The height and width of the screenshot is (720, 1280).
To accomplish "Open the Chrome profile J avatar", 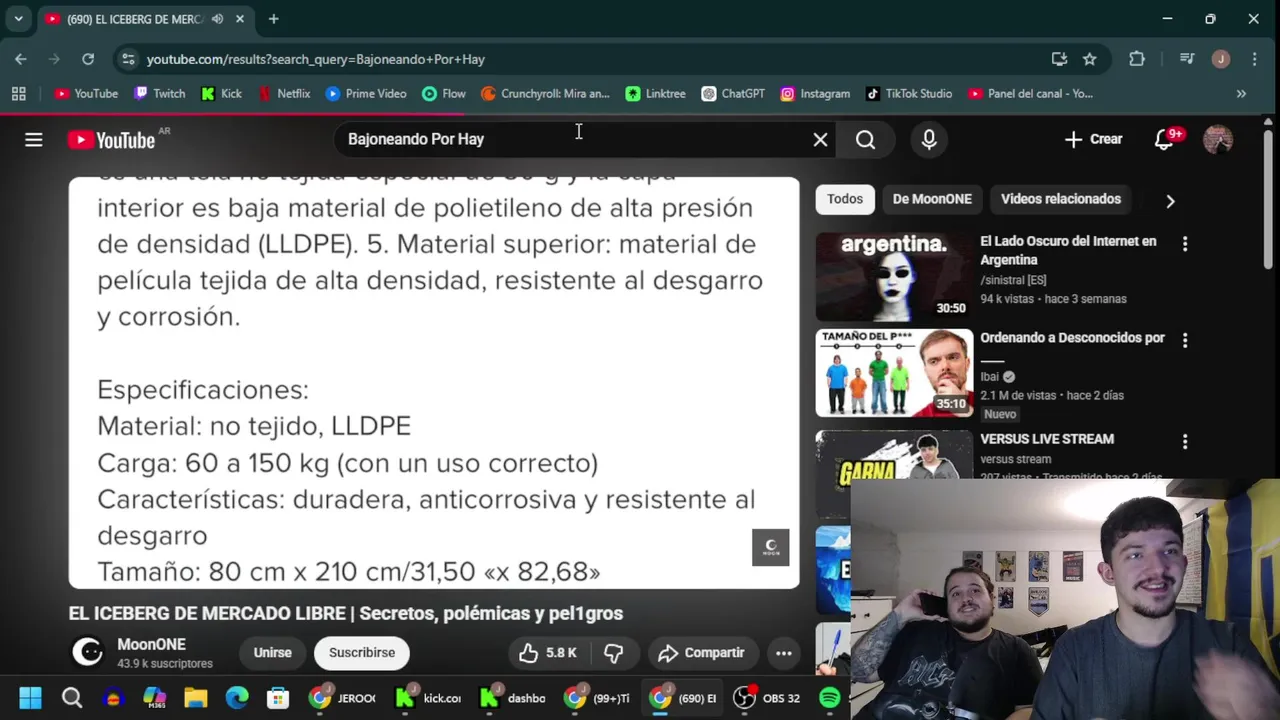I will pyautogui.click(x=1220, y=59).
